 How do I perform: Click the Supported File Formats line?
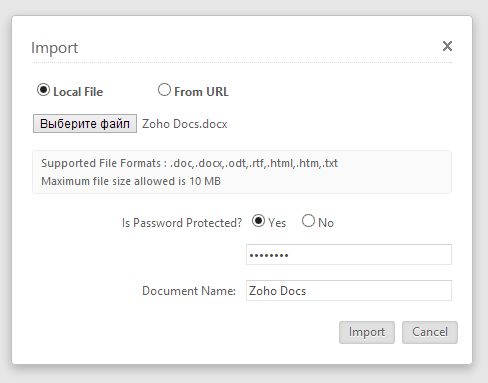pos(189,163)
